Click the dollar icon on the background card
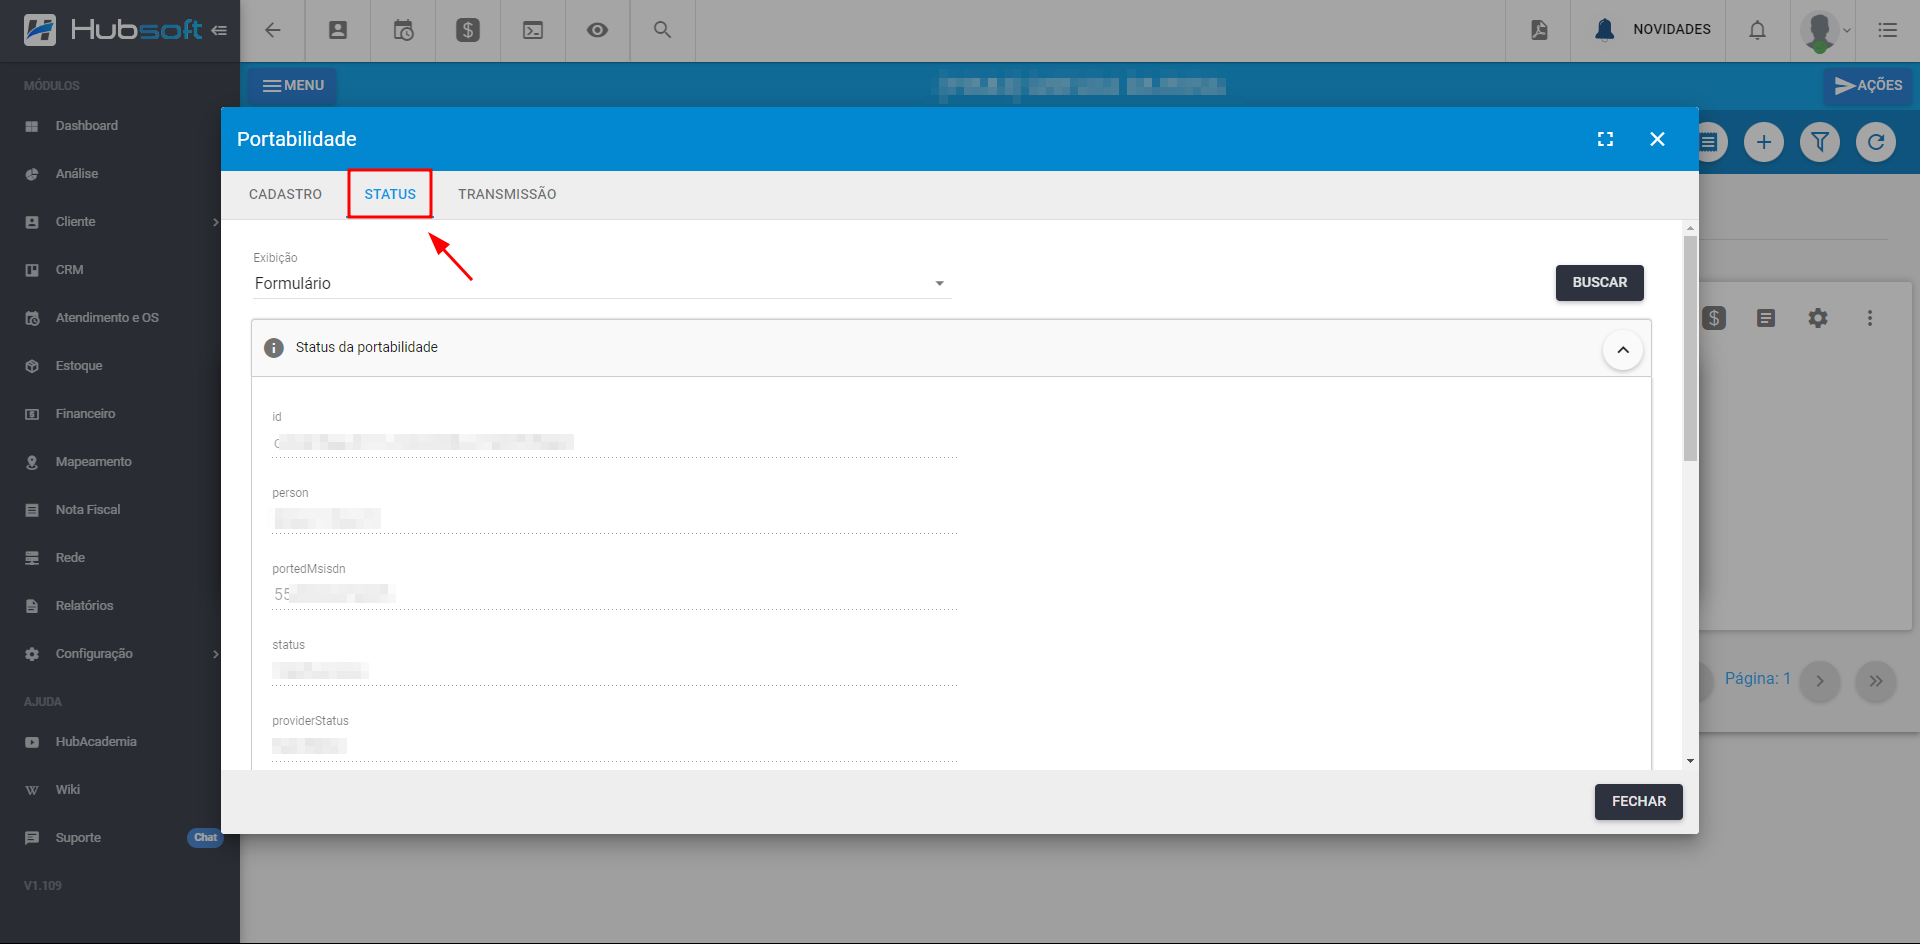Screen dimensions: 1920x944 coord(1714,318)
